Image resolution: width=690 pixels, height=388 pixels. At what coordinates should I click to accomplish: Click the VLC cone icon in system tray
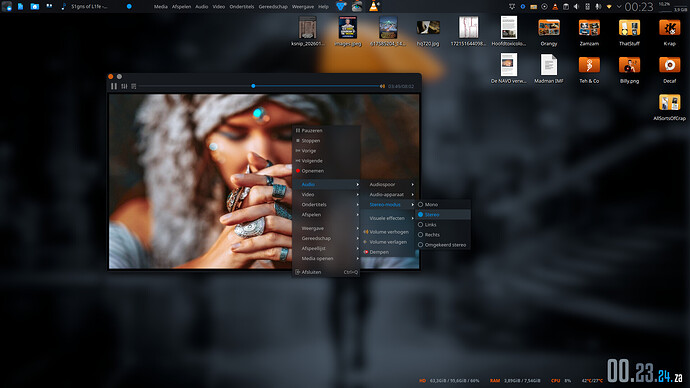point(555,7)
